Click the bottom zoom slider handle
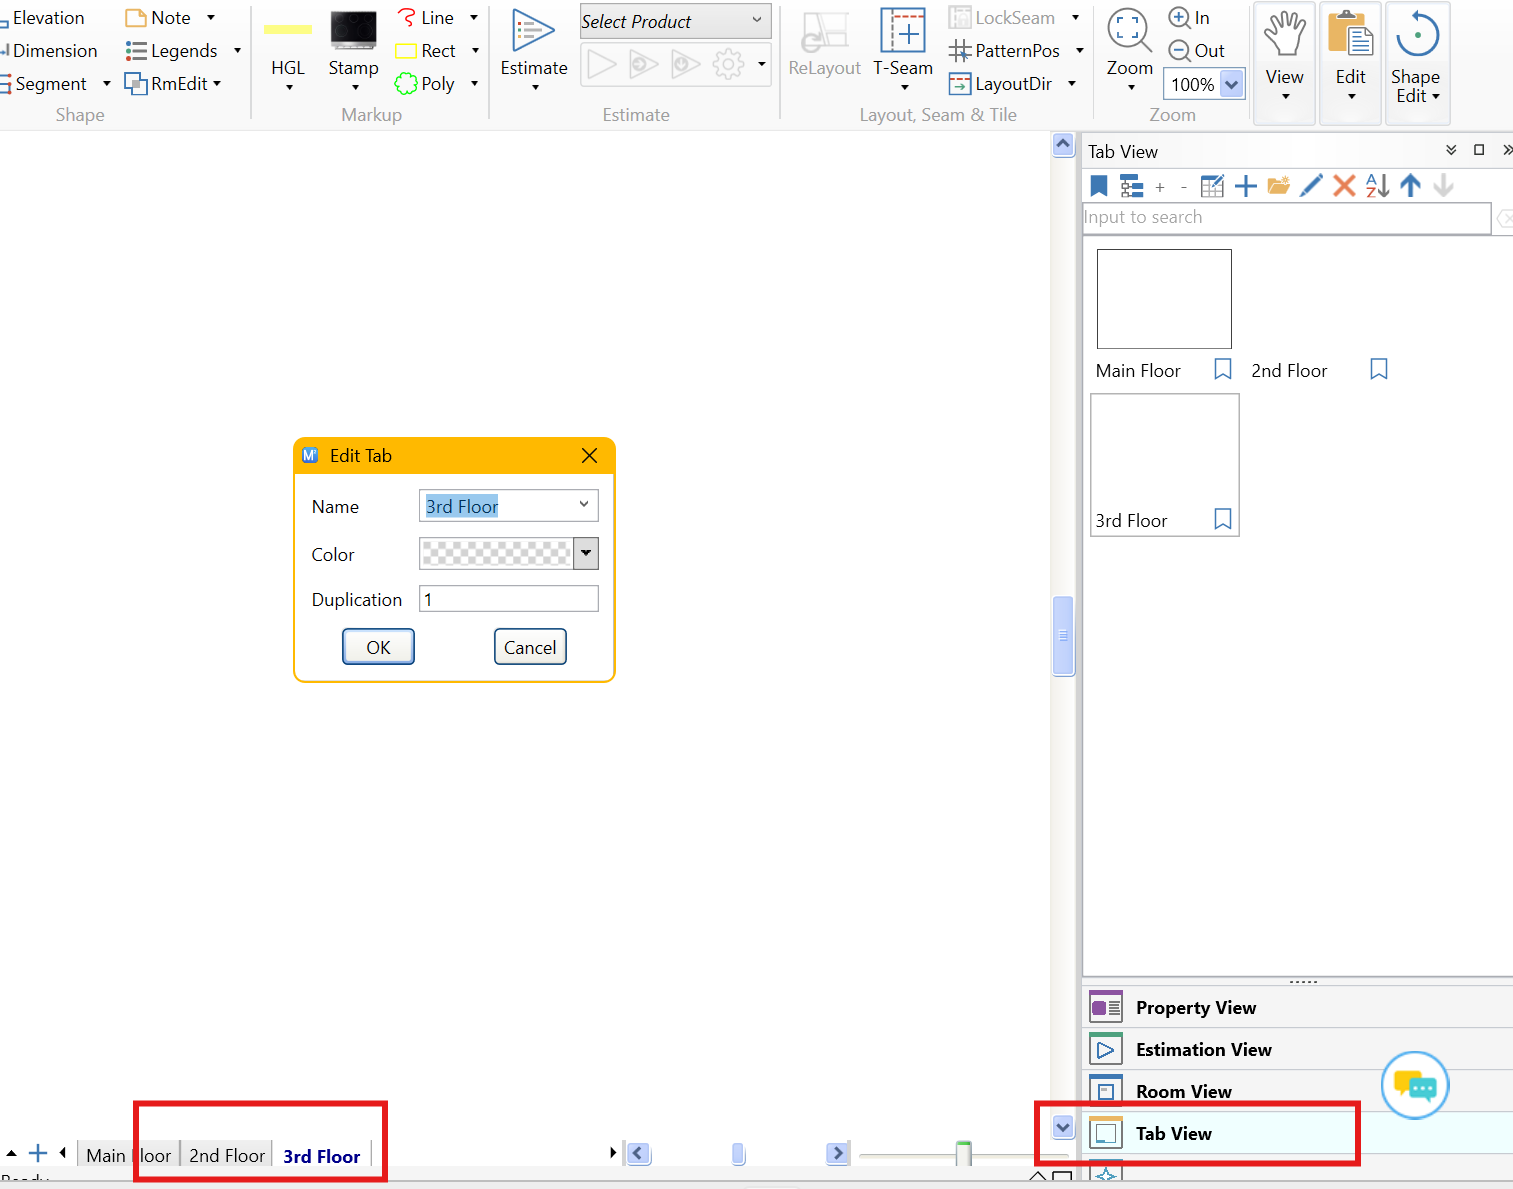Screen dimensions: 1513x1189 click(x=963, y=1153)
